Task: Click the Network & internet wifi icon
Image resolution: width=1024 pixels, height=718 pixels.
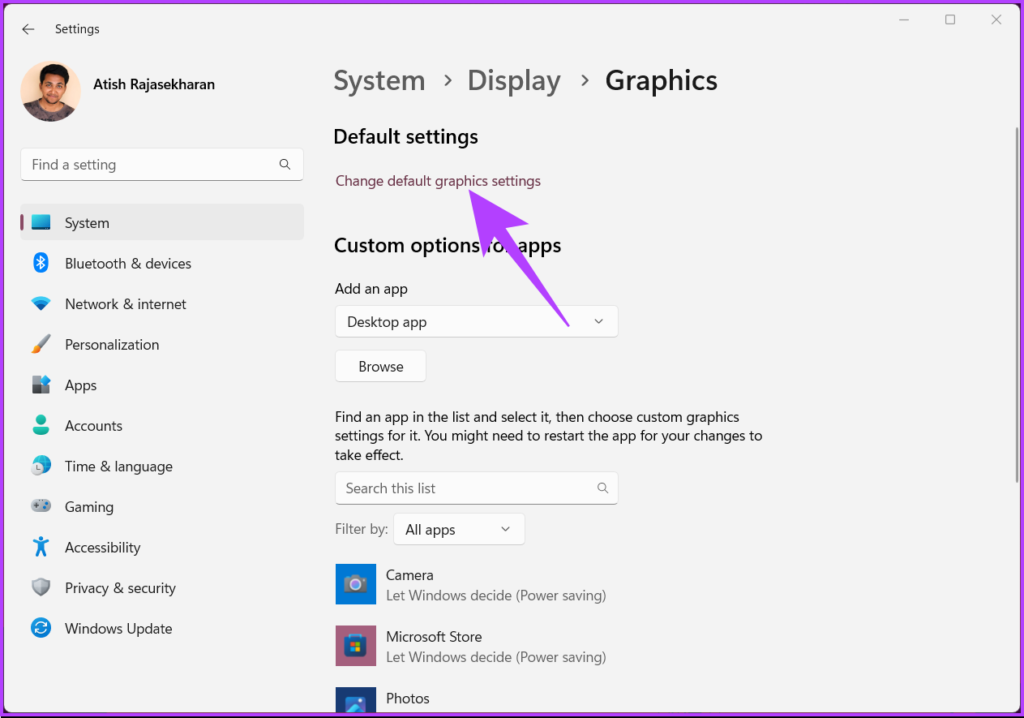Action: coord(41,304)
